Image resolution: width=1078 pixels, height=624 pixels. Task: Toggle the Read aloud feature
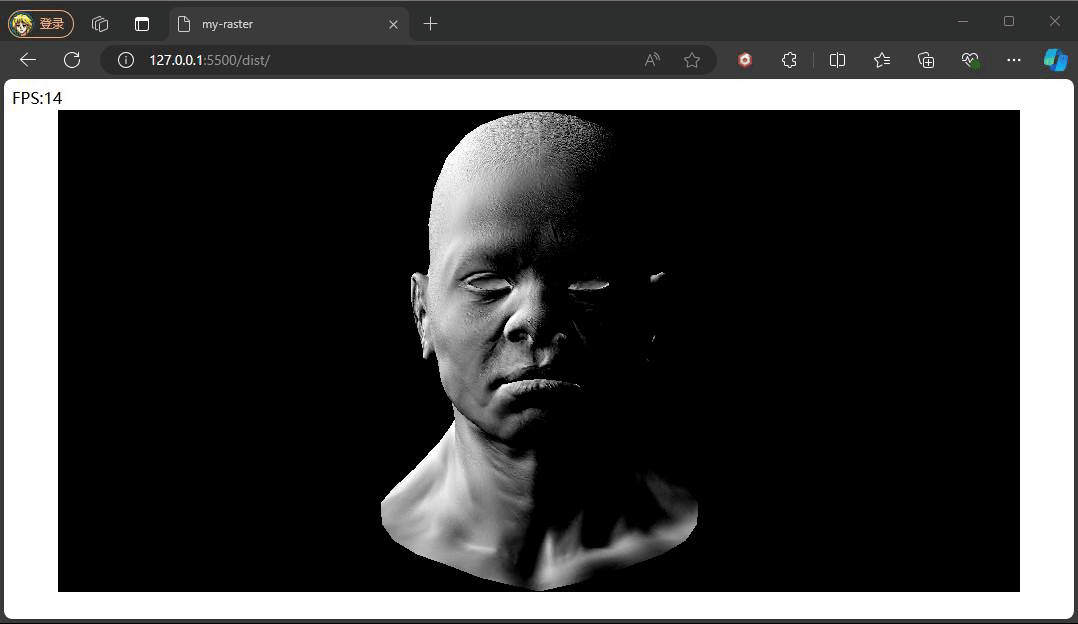pyautogui.click(x=652, y=60)
